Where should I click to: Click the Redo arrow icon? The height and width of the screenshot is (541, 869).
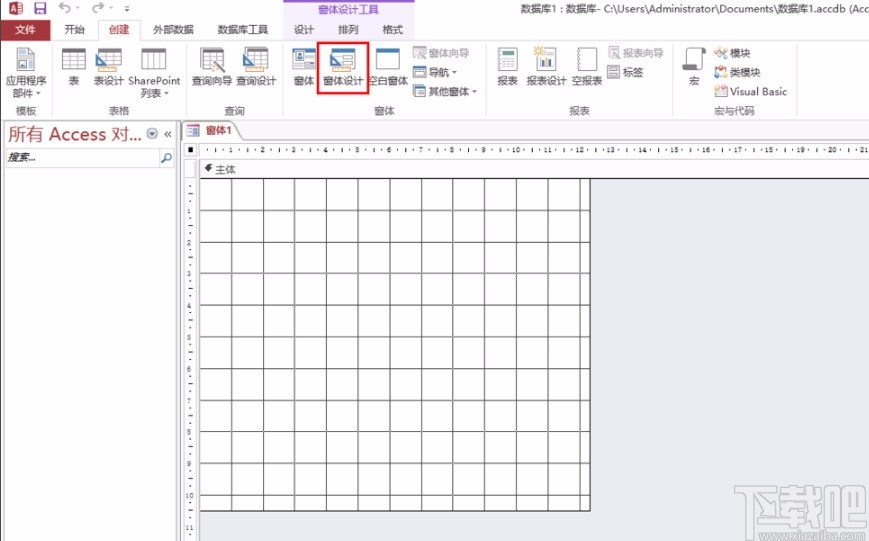(98, 8)
